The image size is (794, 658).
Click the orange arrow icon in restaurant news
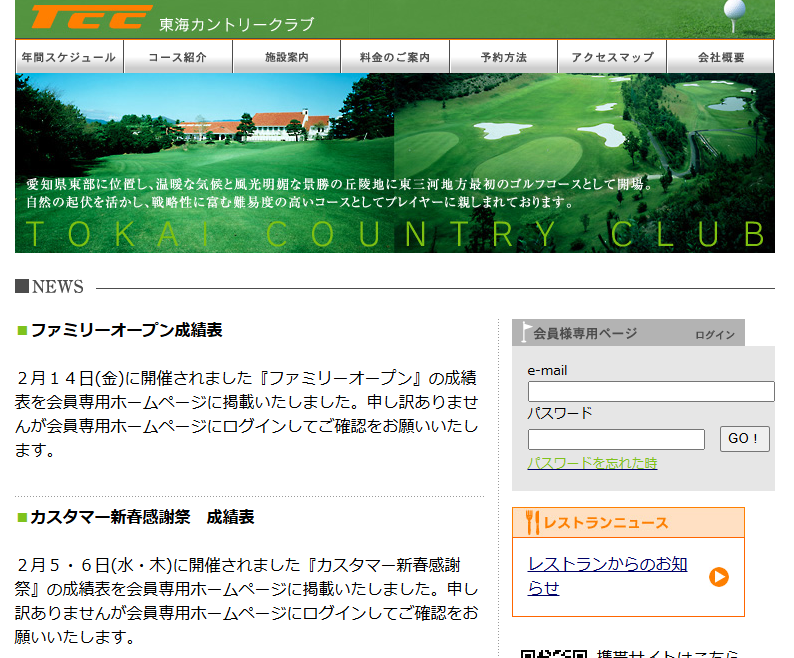point(719,577)
